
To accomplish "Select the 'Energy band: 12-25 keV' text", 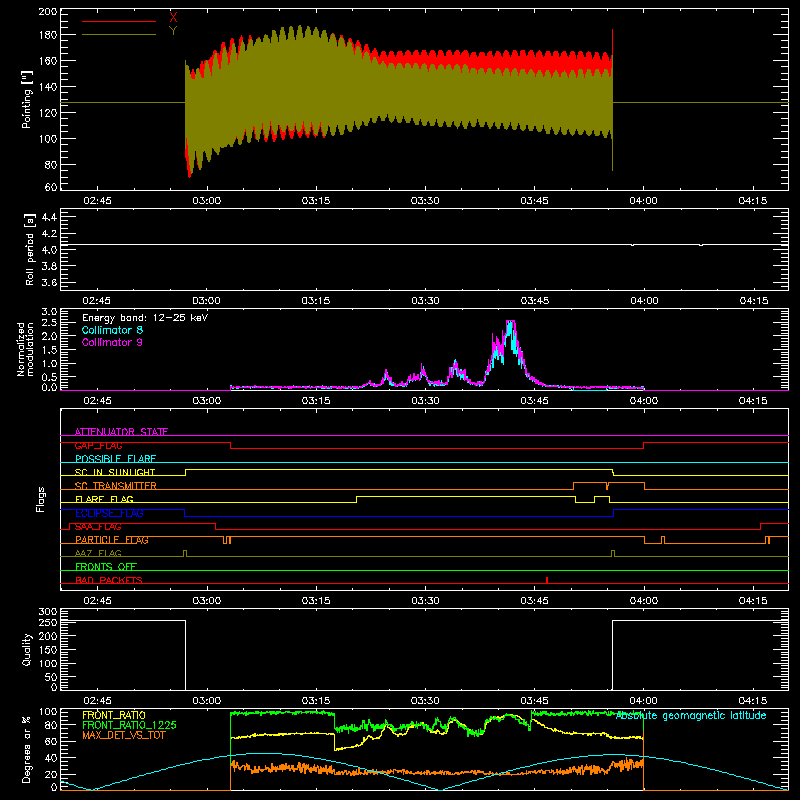I will point(145,318).
